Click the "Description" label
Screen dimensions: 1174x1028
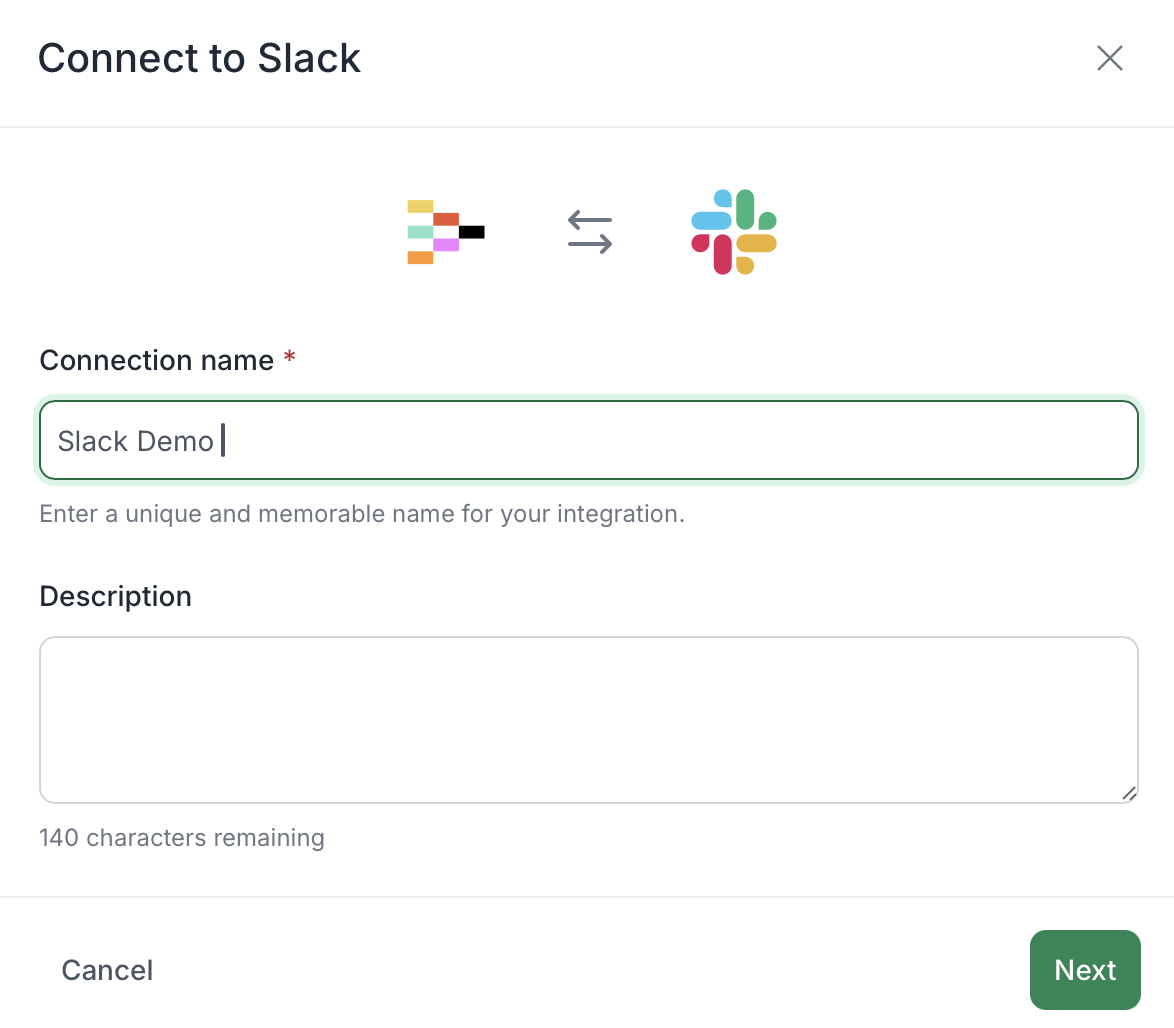[x=115, y=596]
